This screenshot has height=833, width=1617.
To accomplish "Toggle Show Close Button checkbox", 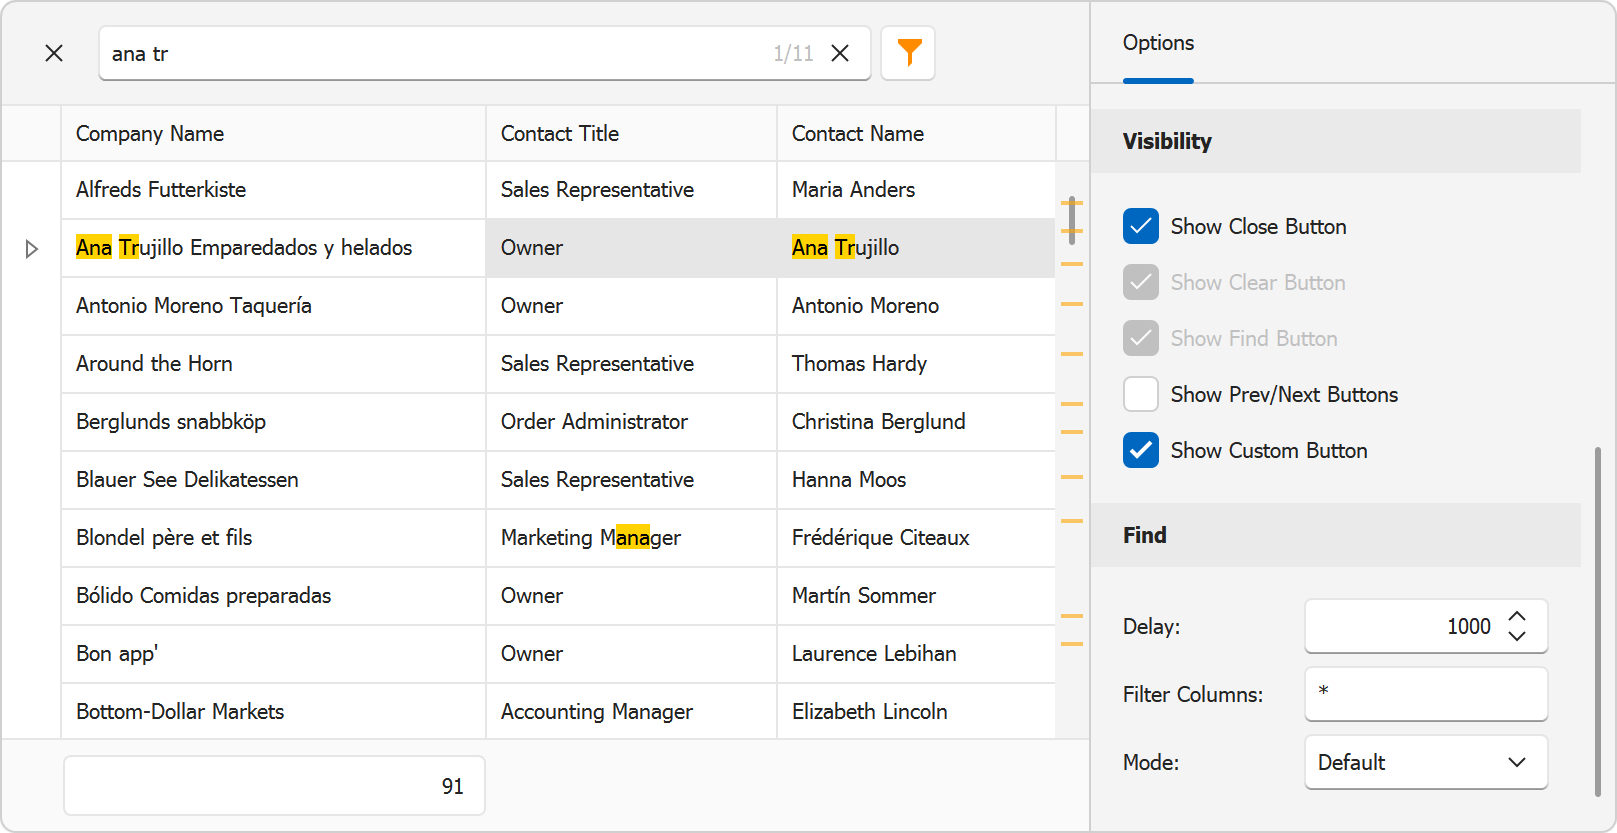I will tap(1141, 227).
